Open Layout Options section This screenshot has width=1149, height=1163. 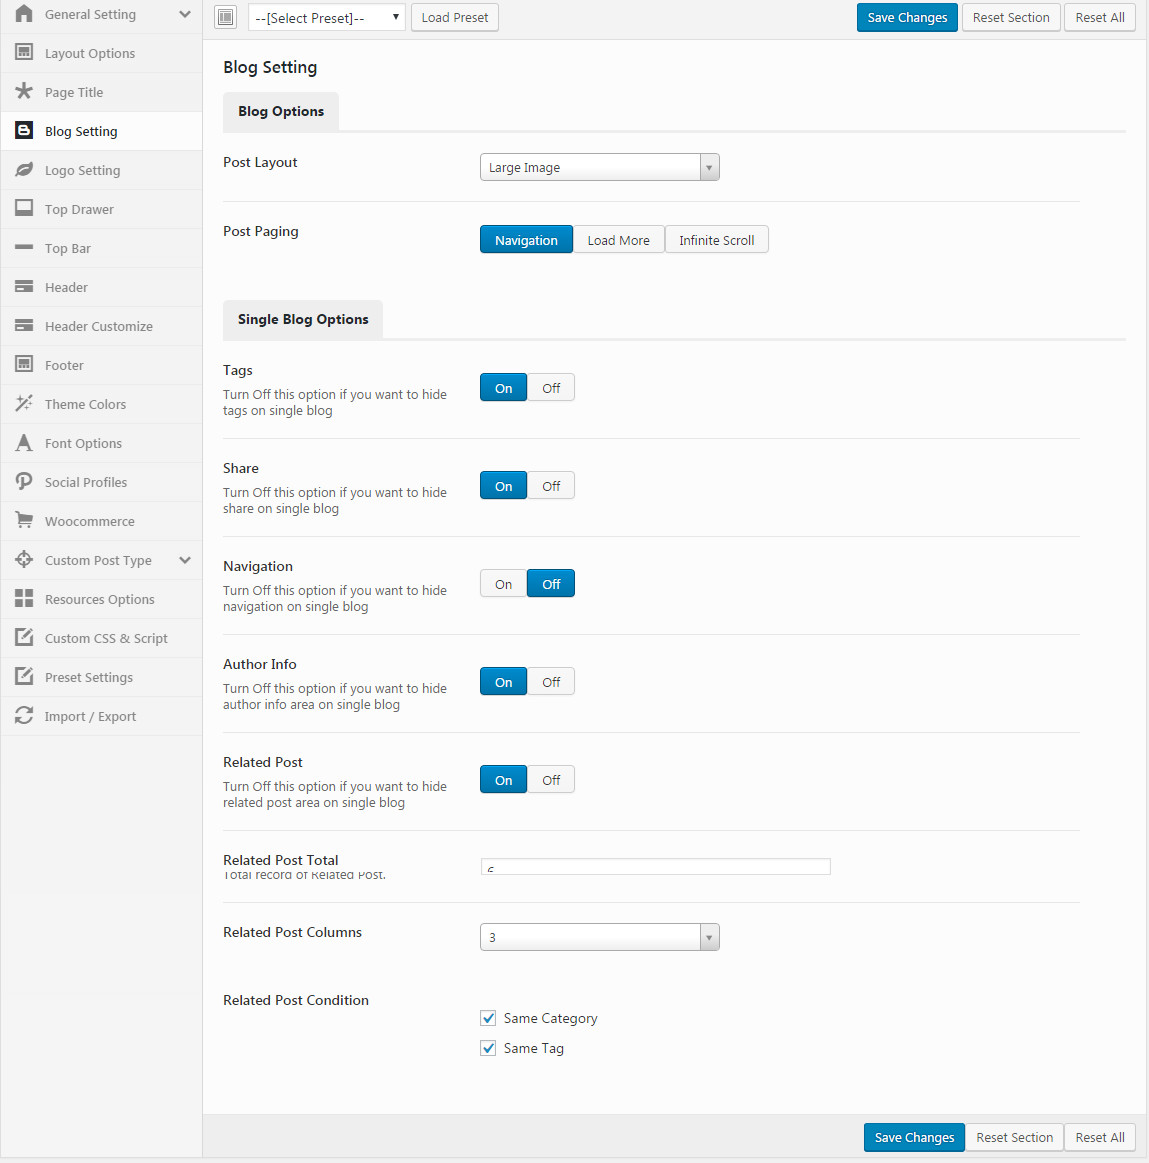coord(102,53)
